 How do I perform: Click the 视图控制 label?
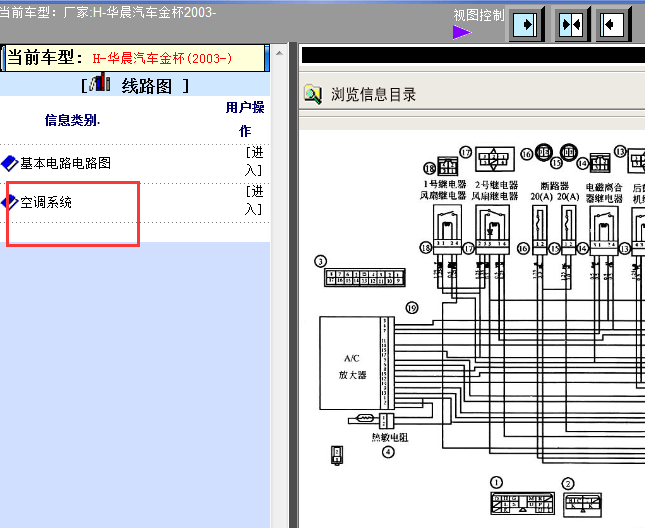479,15
